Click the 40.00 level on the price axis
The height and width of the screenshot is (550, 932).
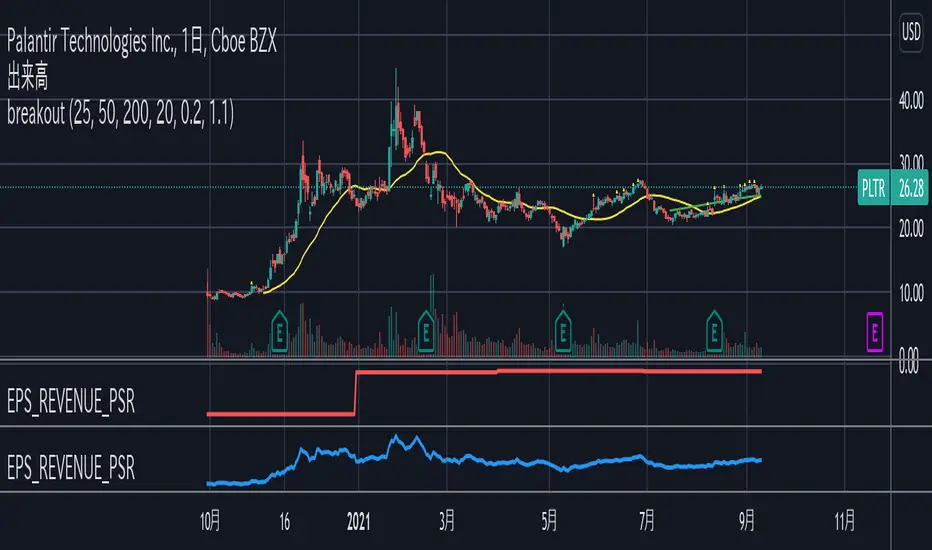point(911,100)
